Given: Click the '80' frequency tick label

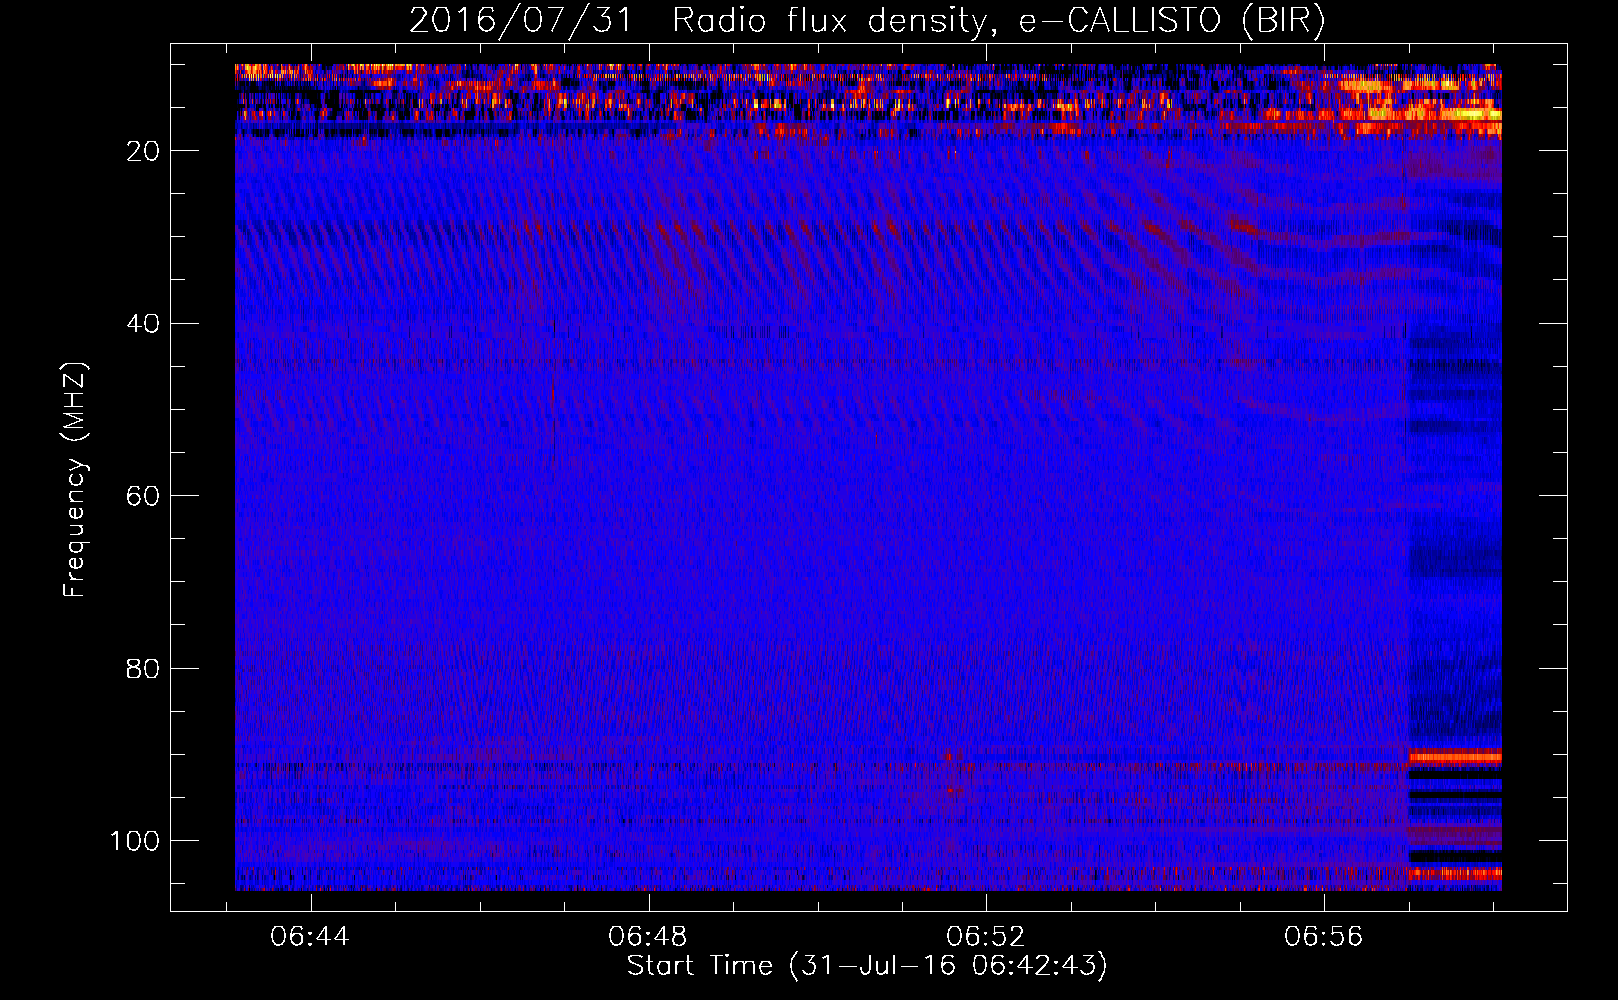Looking at the screenshot, I should (143, 669).
